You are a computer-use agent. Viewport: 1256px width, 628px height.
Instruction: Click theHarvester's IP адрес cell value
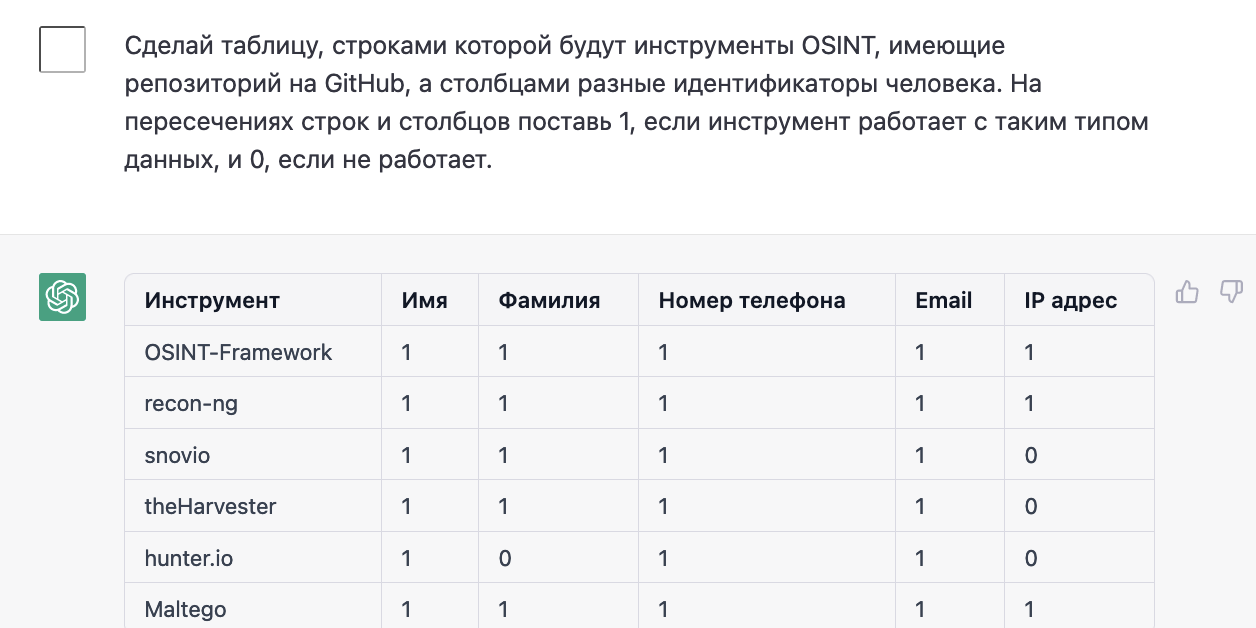pyautogui.click(x=1031, y=506)
